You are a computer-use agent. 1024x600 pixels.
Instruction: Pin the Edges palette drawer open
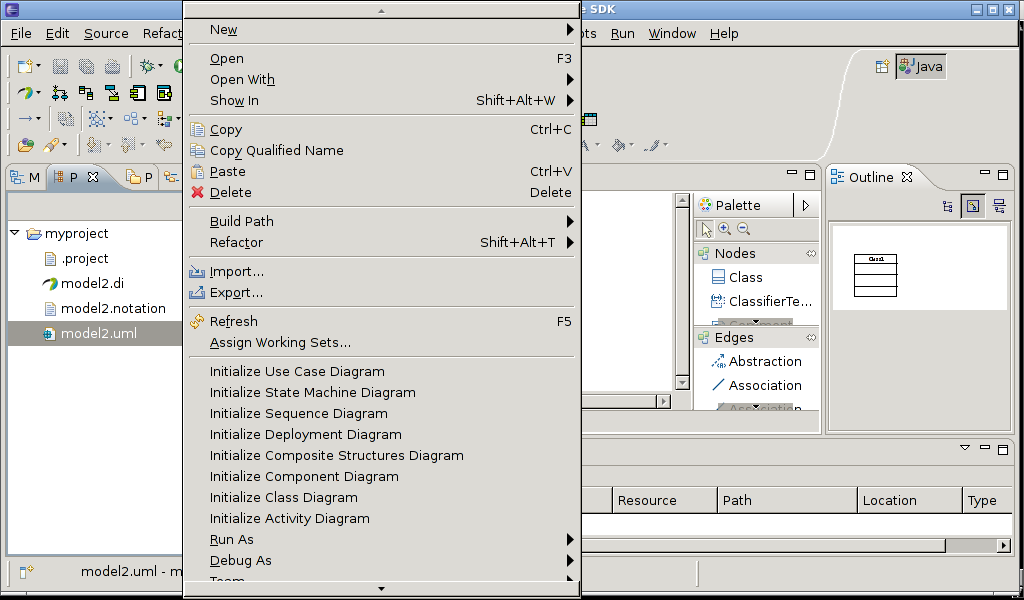point(811,338)
